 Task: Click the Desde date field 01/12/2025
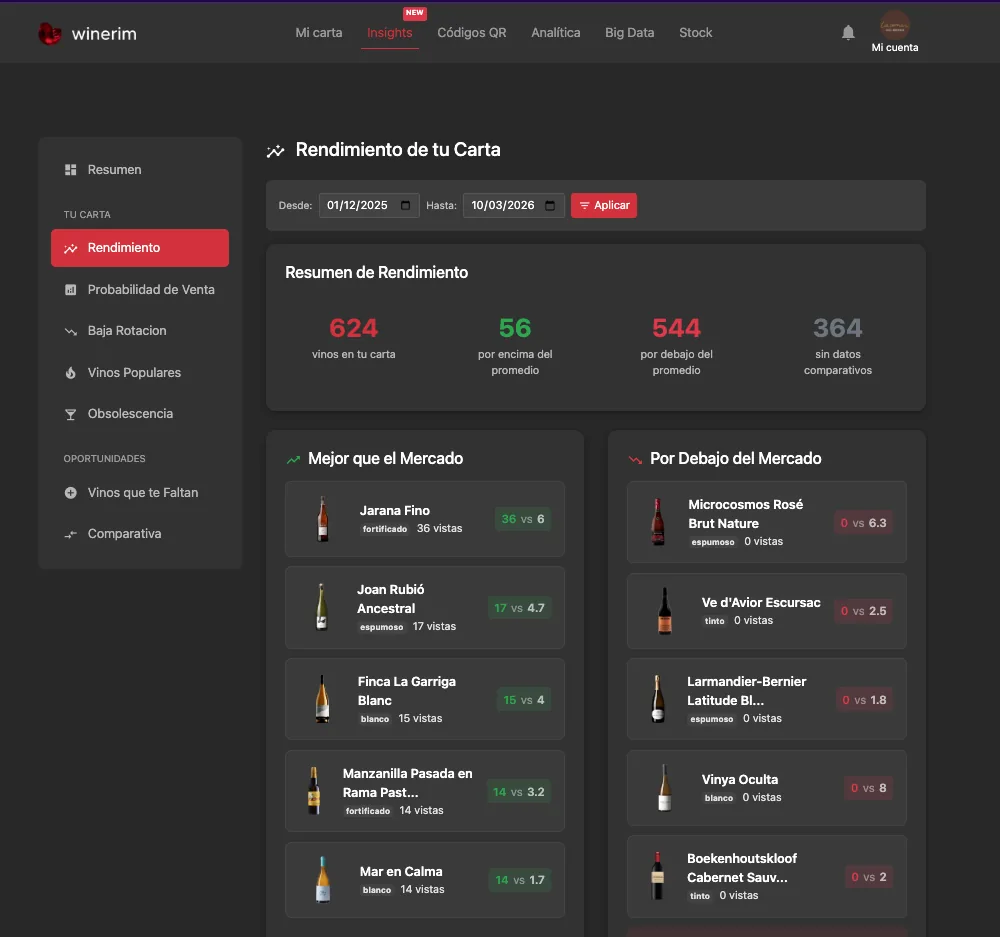point(369,205)
